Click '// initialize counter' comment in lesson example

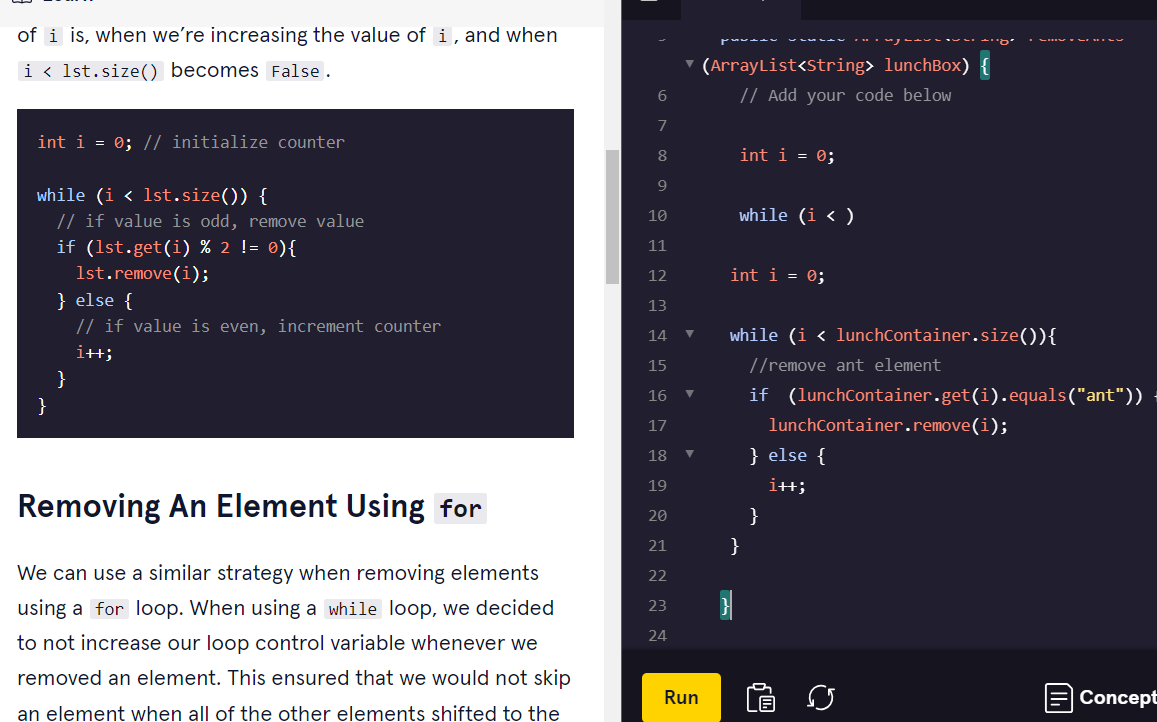coord(244,142)
